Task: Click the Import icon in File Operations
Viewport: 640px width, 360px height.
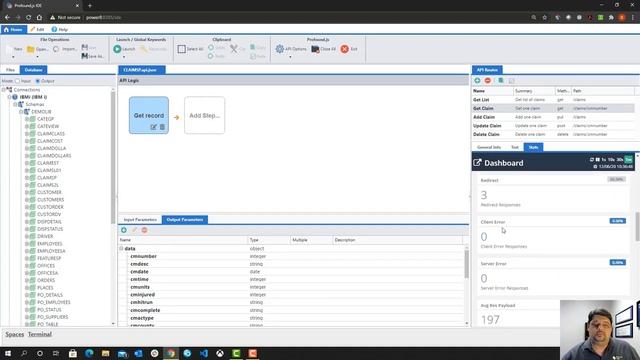Action: (56, 49)
